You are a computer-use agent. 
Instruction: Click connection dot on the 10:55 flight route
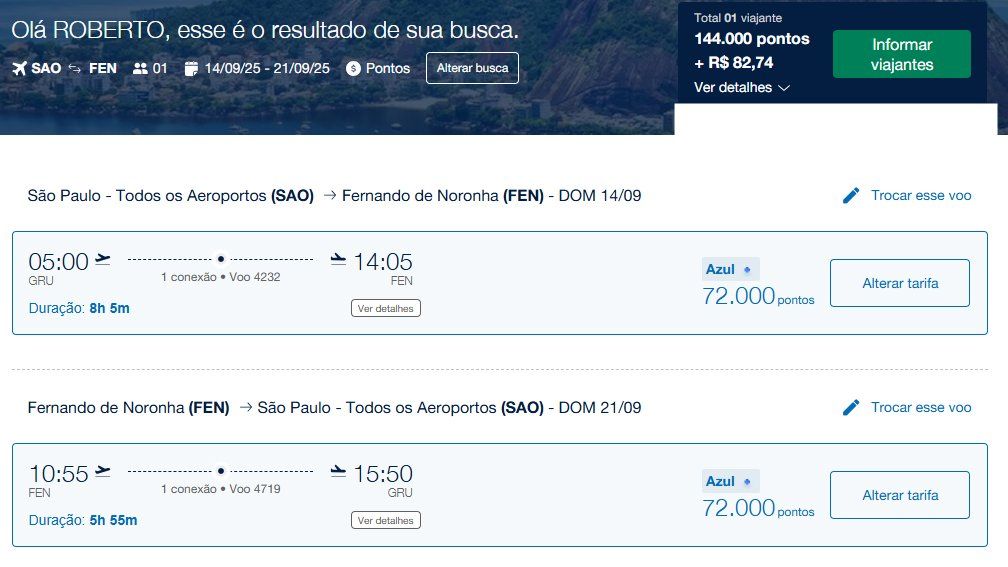221,471
